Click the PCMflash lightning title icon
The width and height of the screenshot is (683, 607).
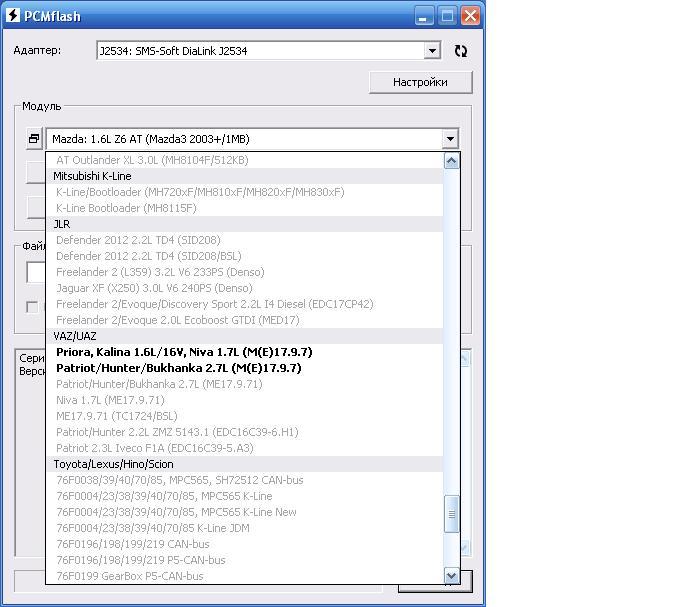tap(13, 16)
